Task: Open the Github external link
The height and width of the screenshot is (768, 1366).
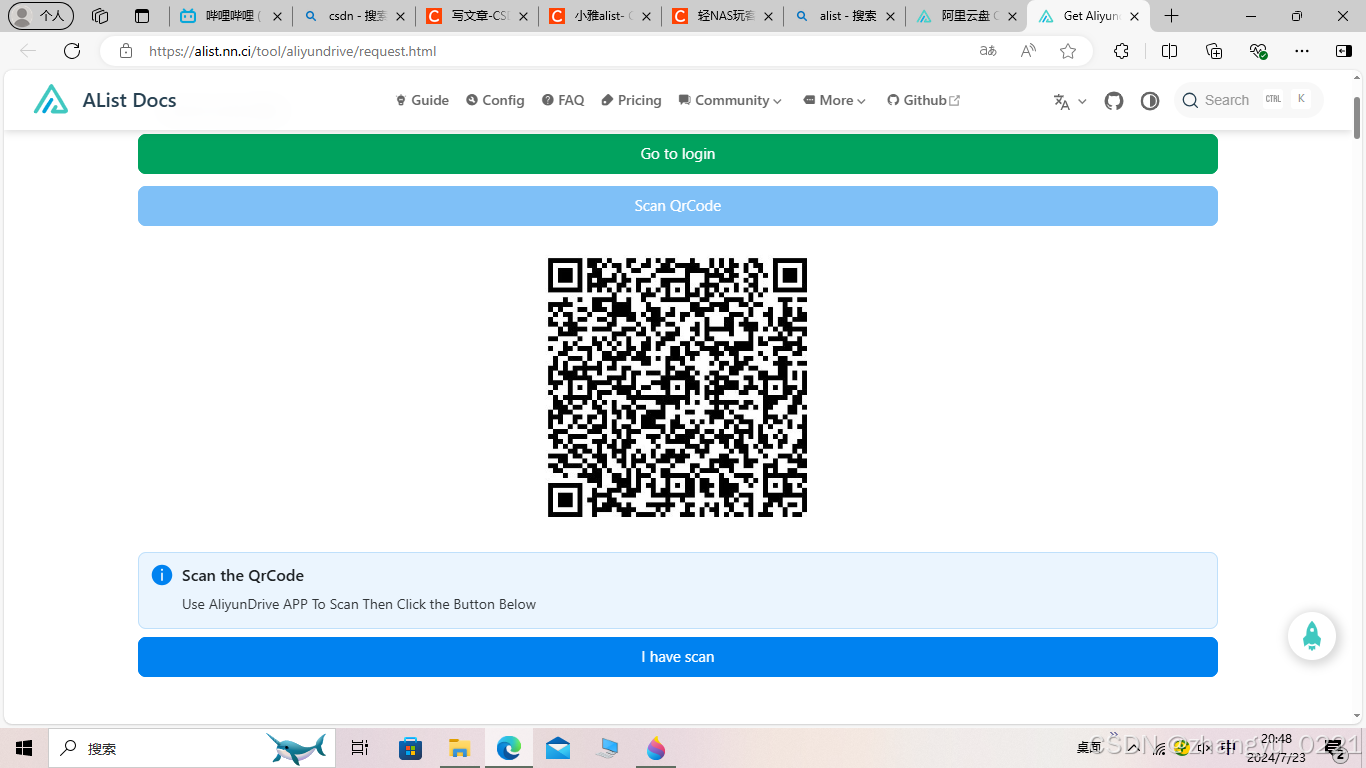Action: pyautogui.click(x=923, y=100)
